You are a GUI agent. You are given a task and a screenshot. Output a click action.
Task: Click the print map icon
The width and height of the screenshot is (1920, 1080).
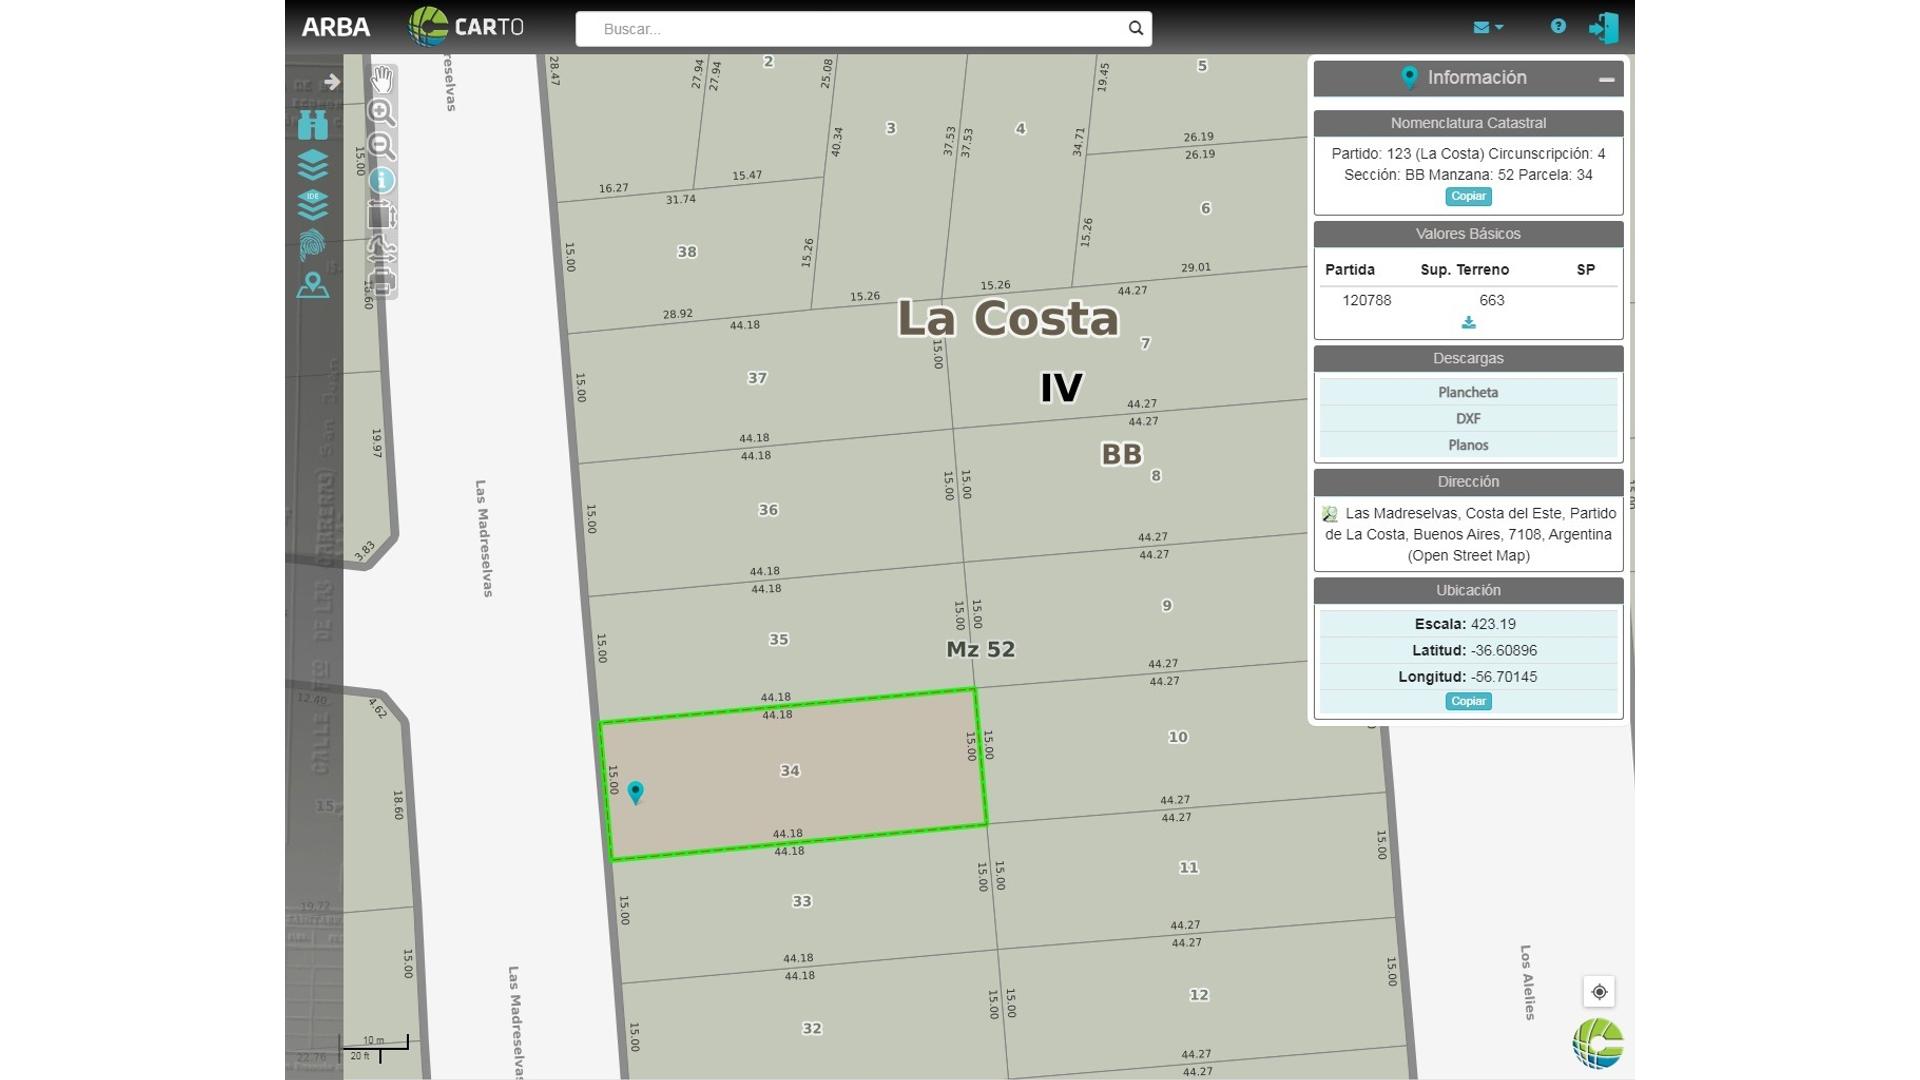[x=382, y=281]
